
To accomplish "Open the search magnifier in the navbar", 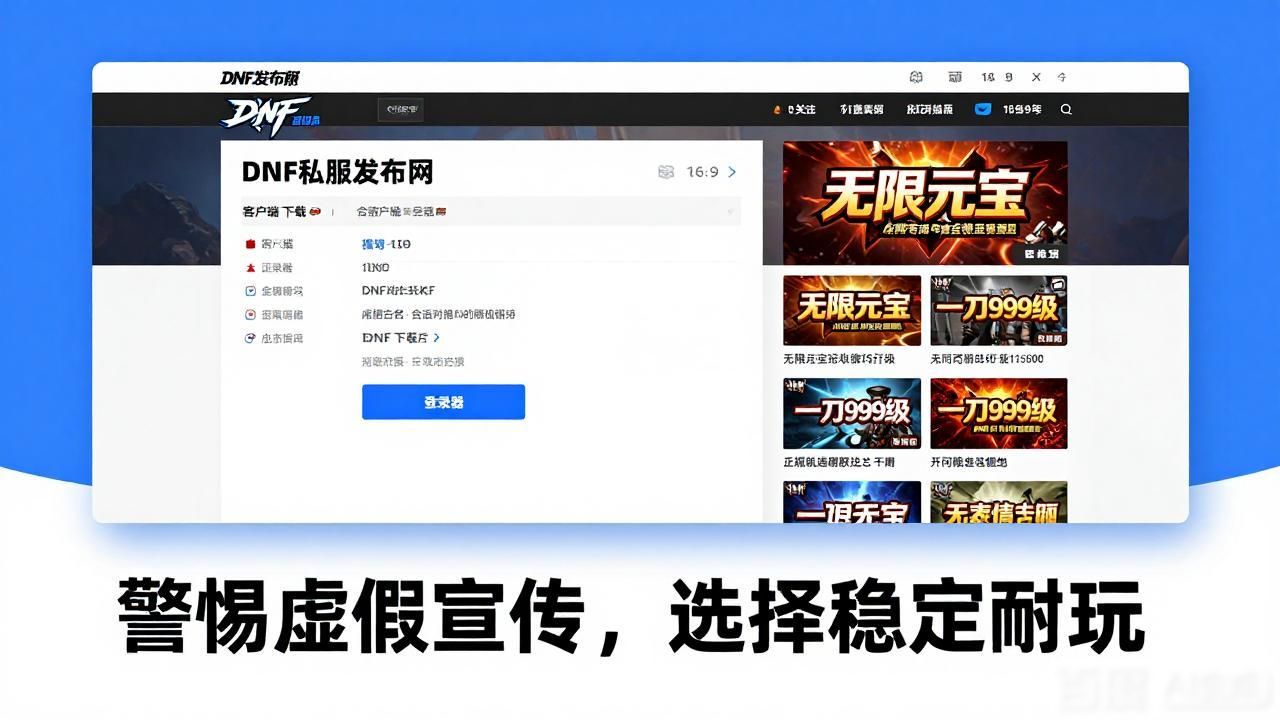I will pos(1066,110).
